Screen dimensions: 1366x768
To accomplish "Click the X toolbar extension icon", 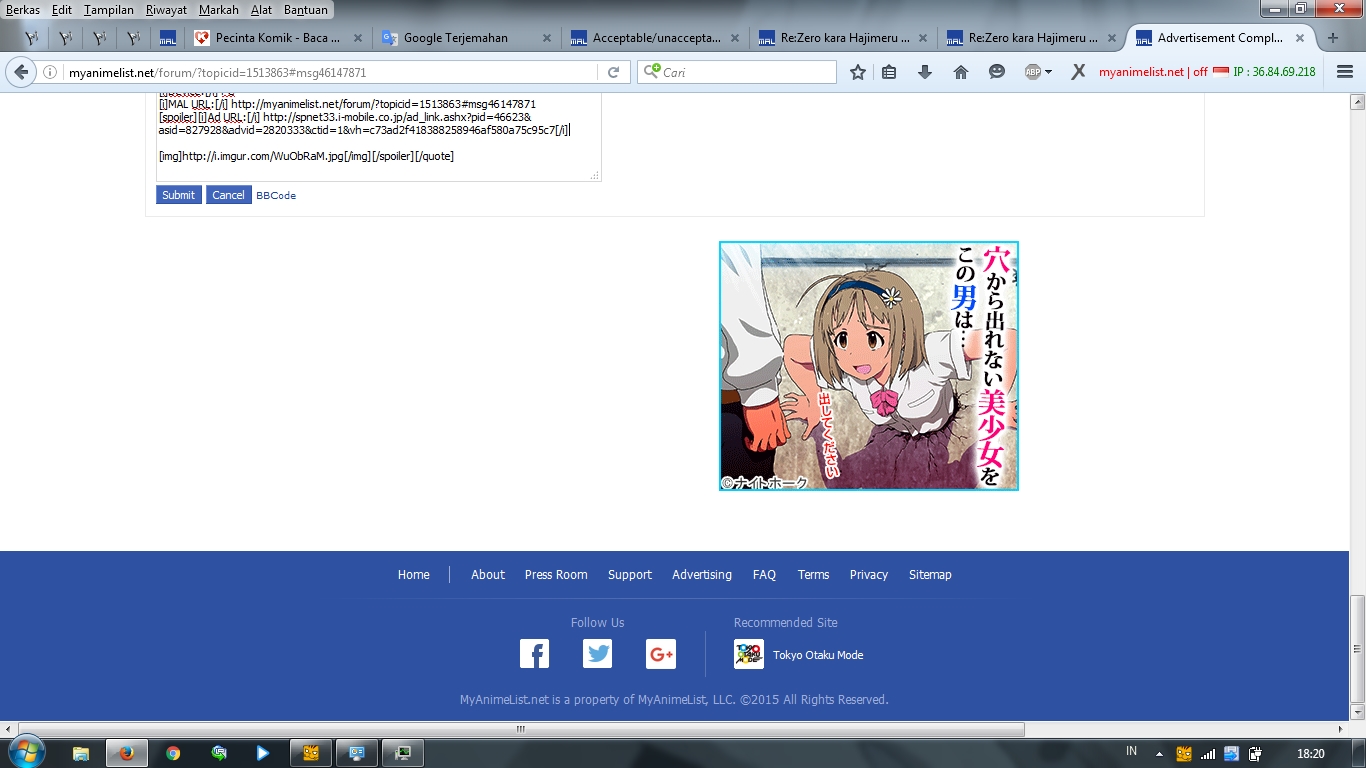I will click(x=1078, y=72).
